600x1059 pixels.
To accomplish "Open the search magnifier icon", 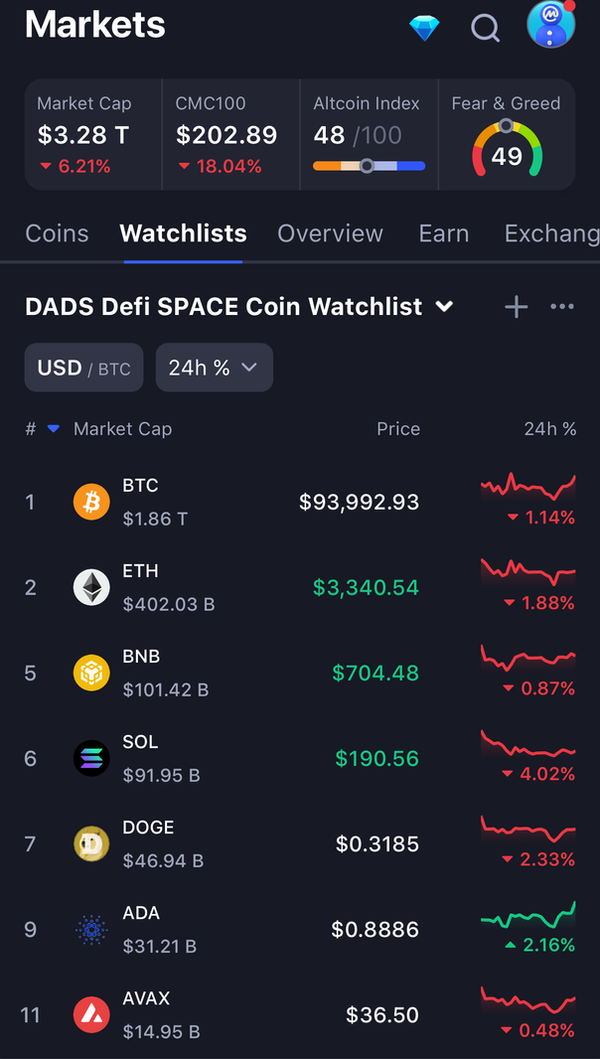I will coord(485,27).
